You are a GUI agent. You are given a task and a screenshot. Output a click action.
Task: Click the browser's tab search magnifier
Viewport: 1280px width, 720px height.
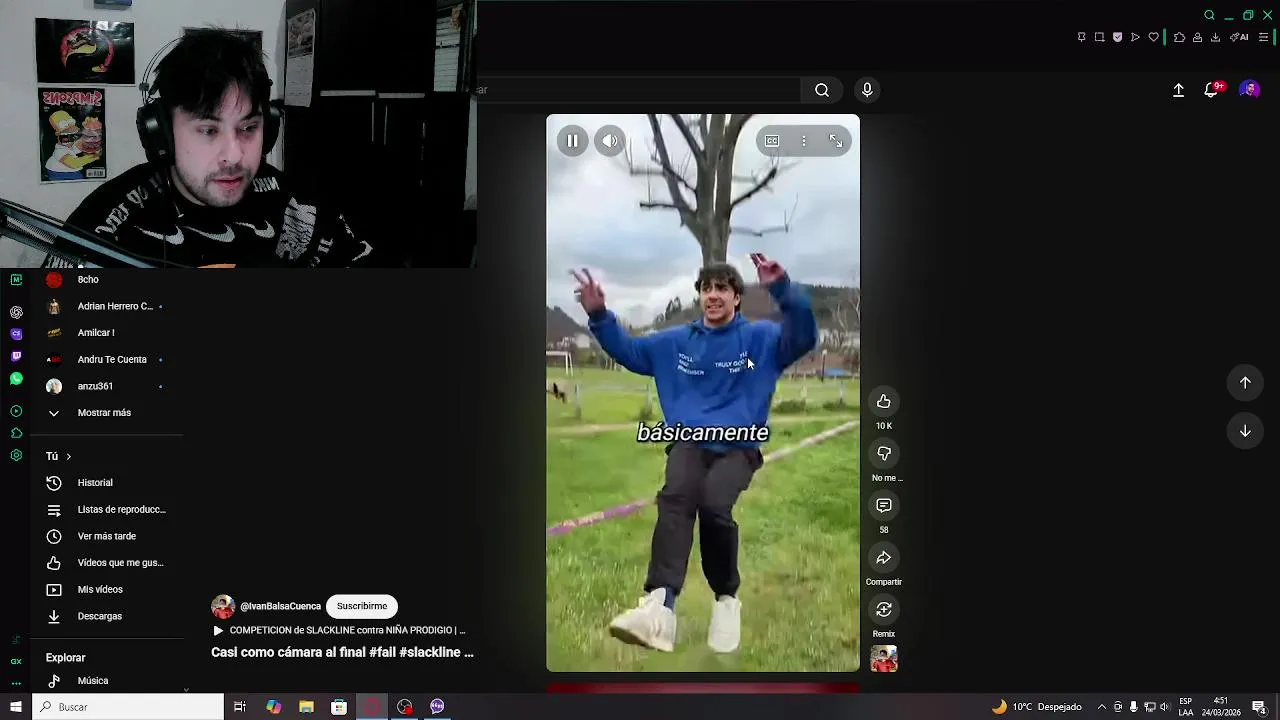[1209, 15]
